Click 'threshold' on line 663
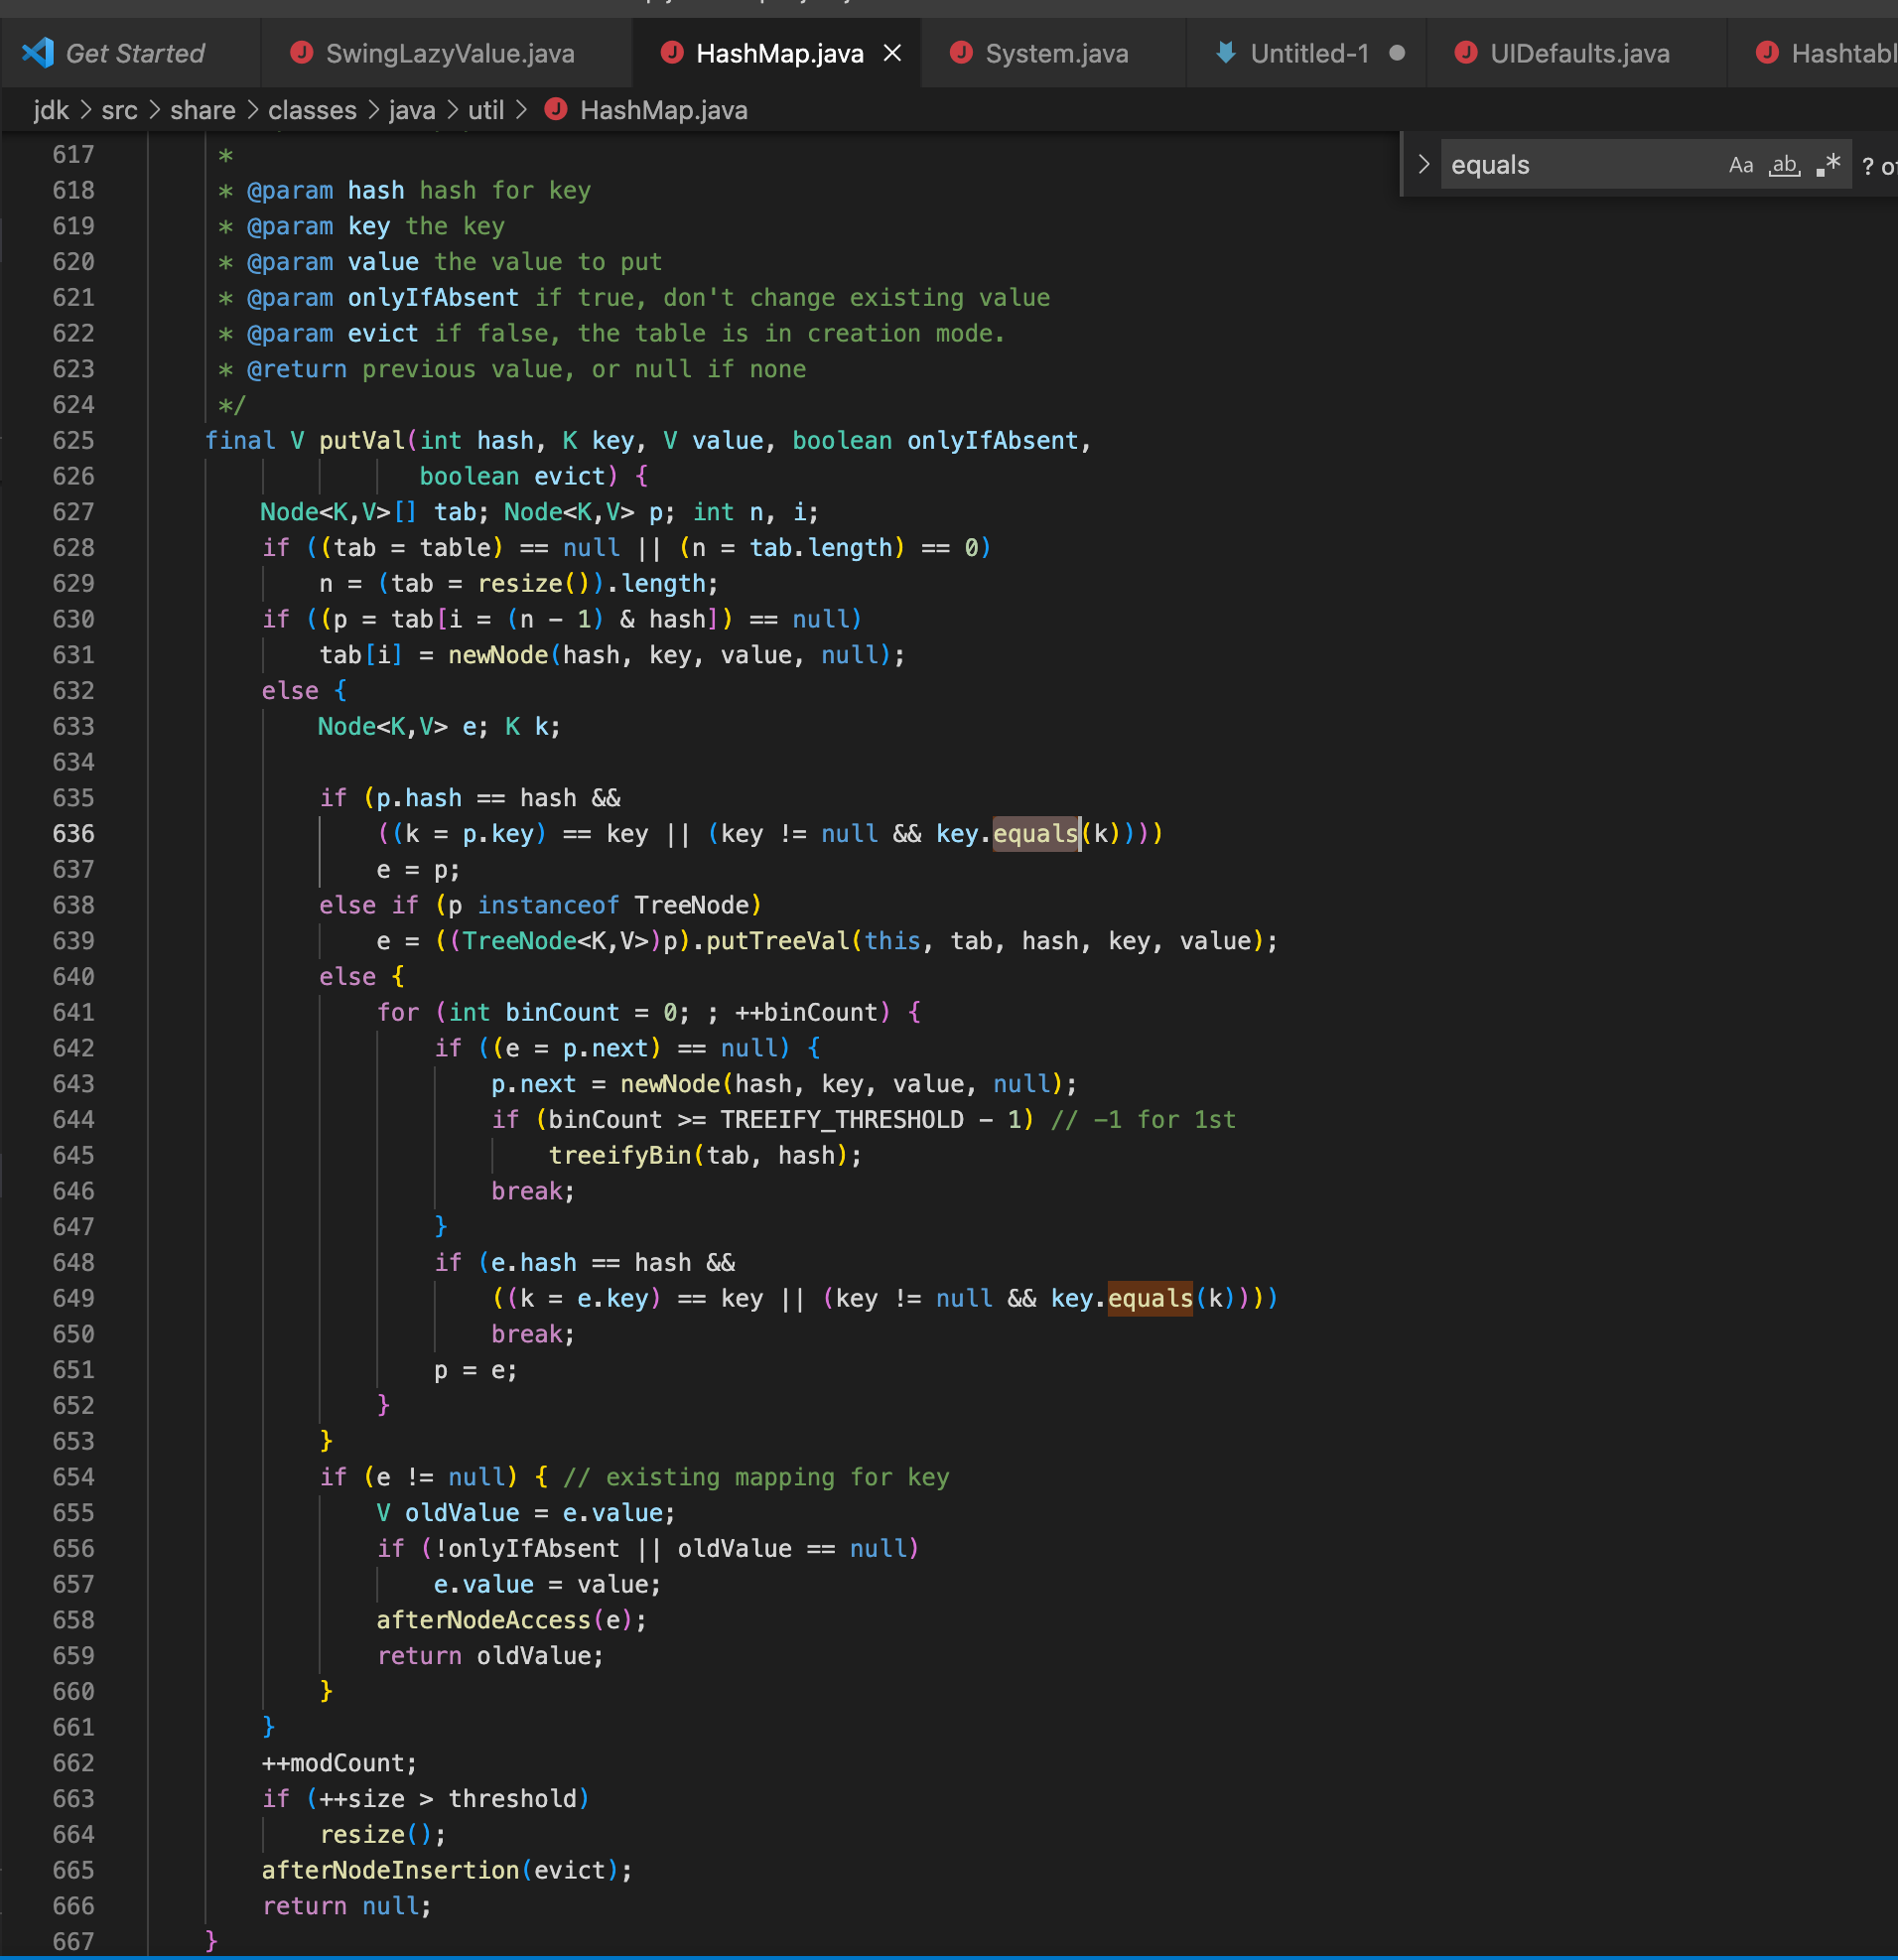 (x=513, y=1800)
